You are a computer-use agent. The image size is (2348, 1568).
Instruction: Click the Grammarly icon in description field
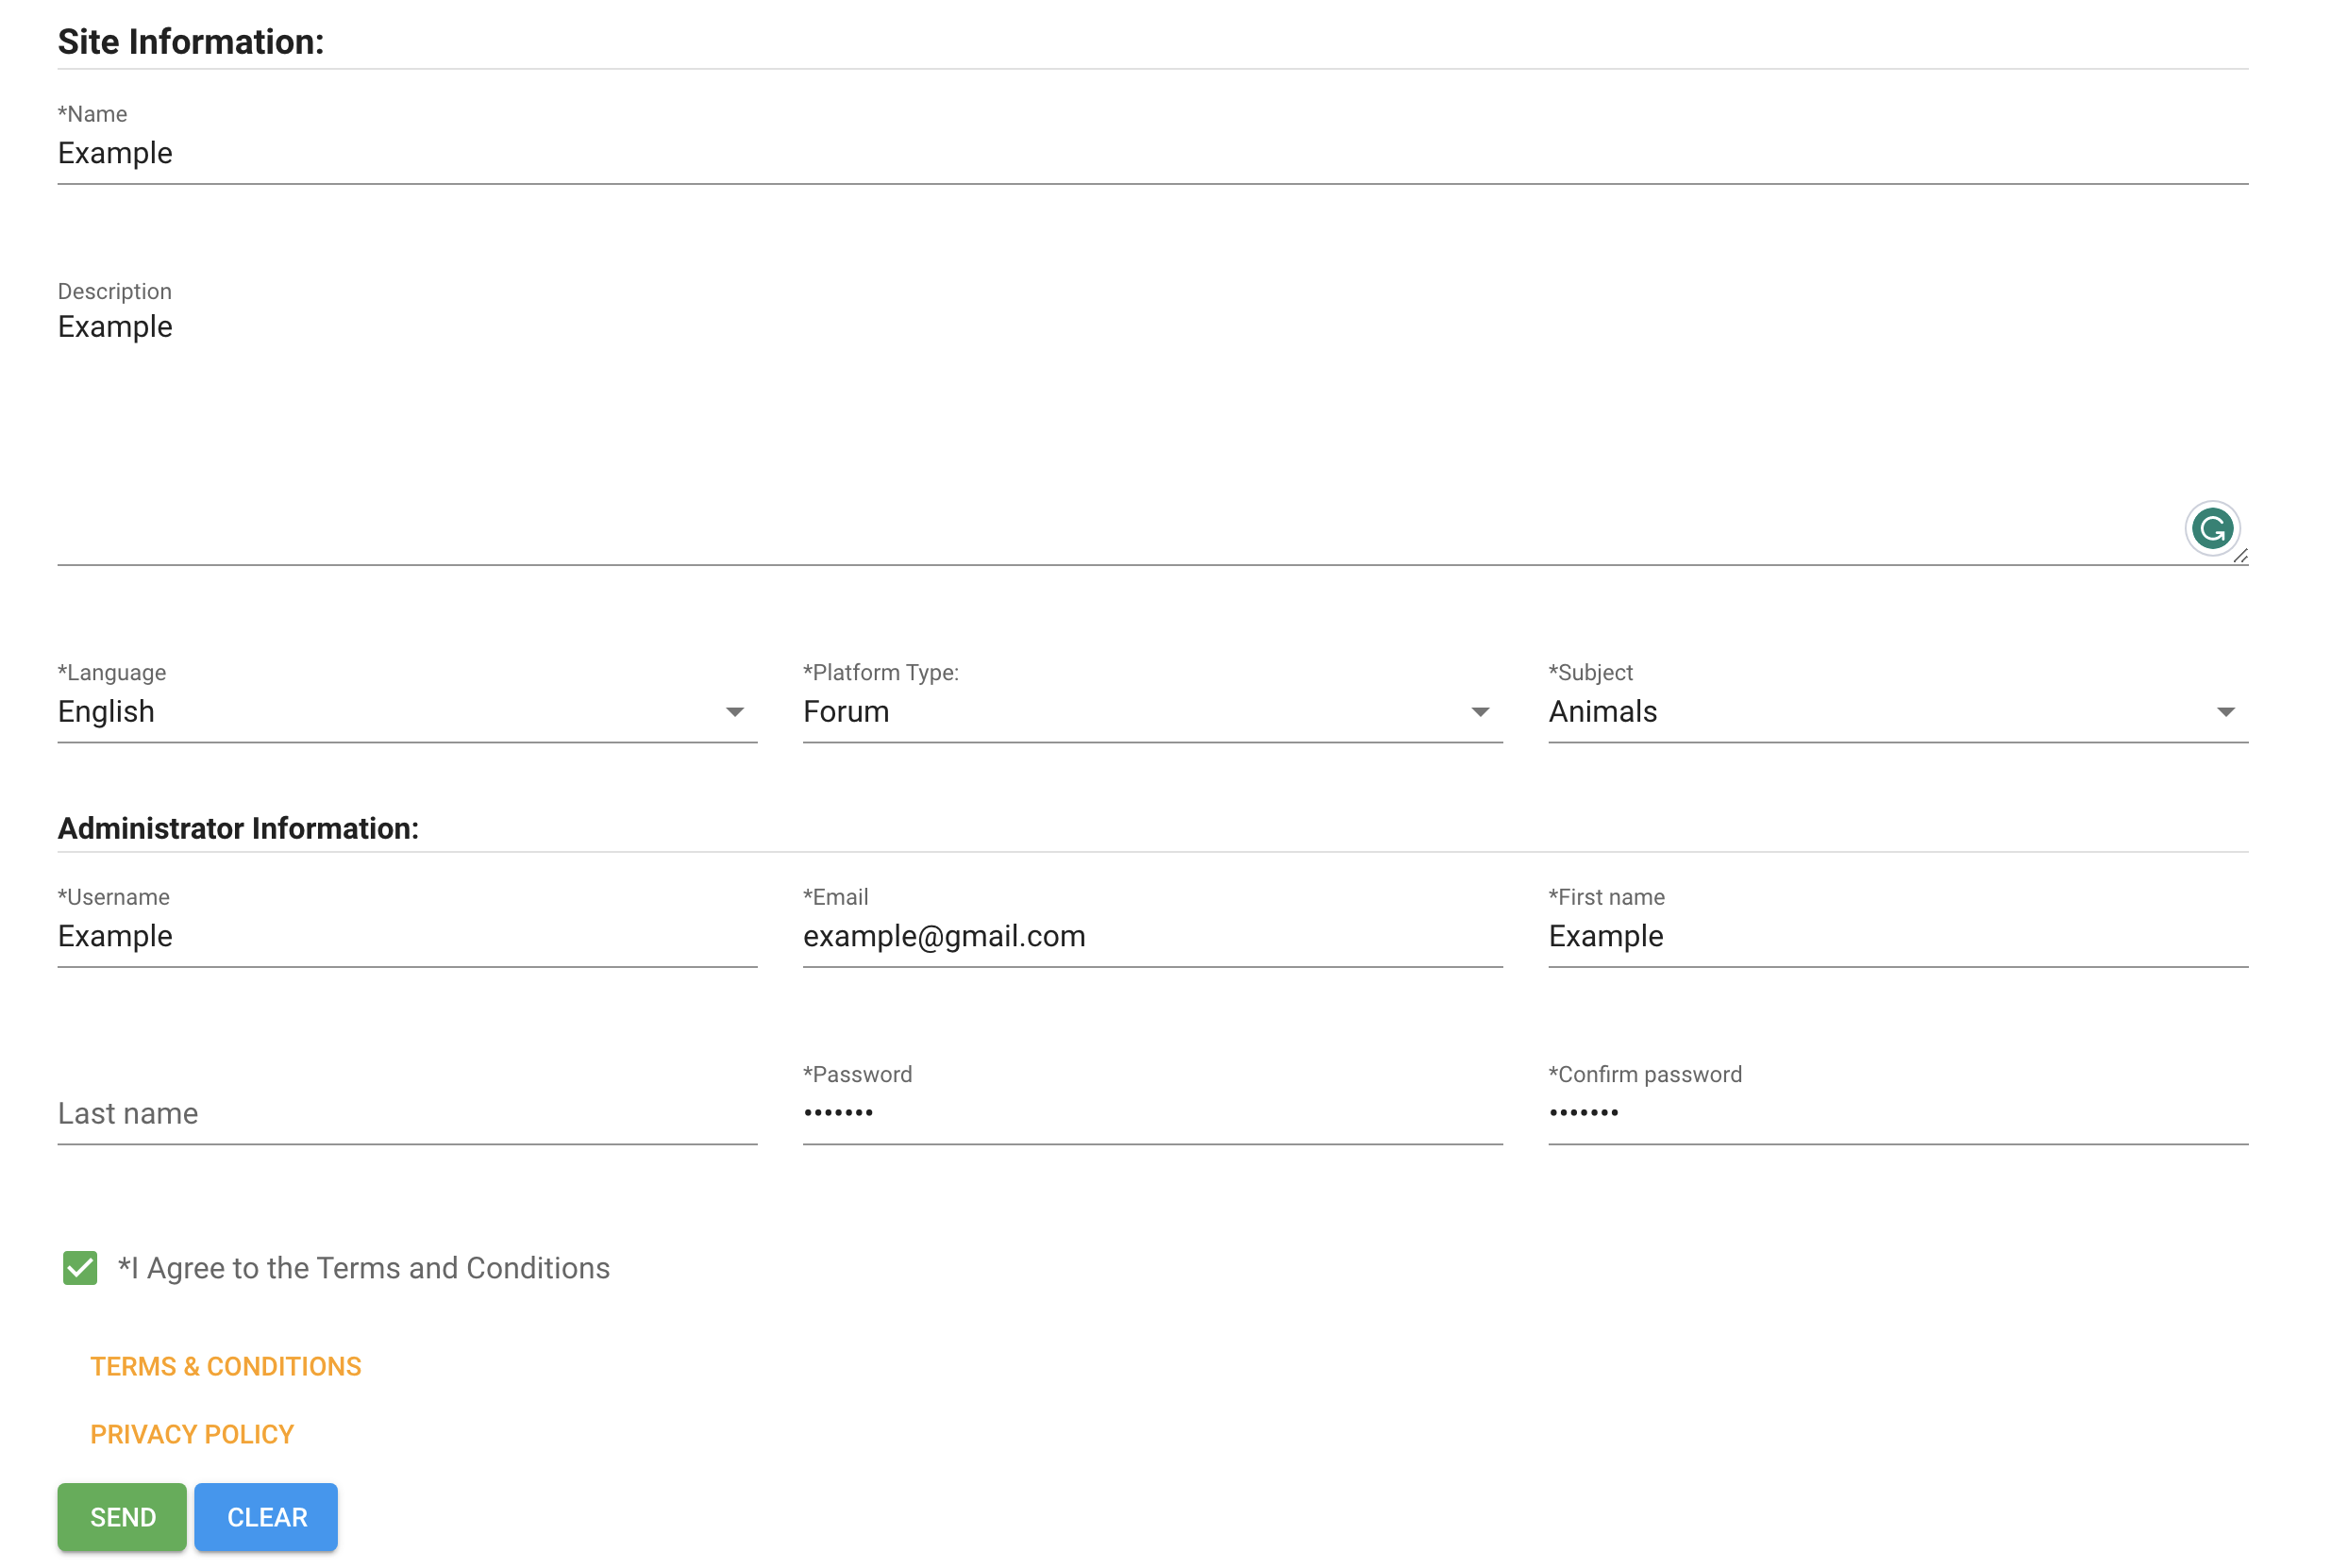[2211, 528]
